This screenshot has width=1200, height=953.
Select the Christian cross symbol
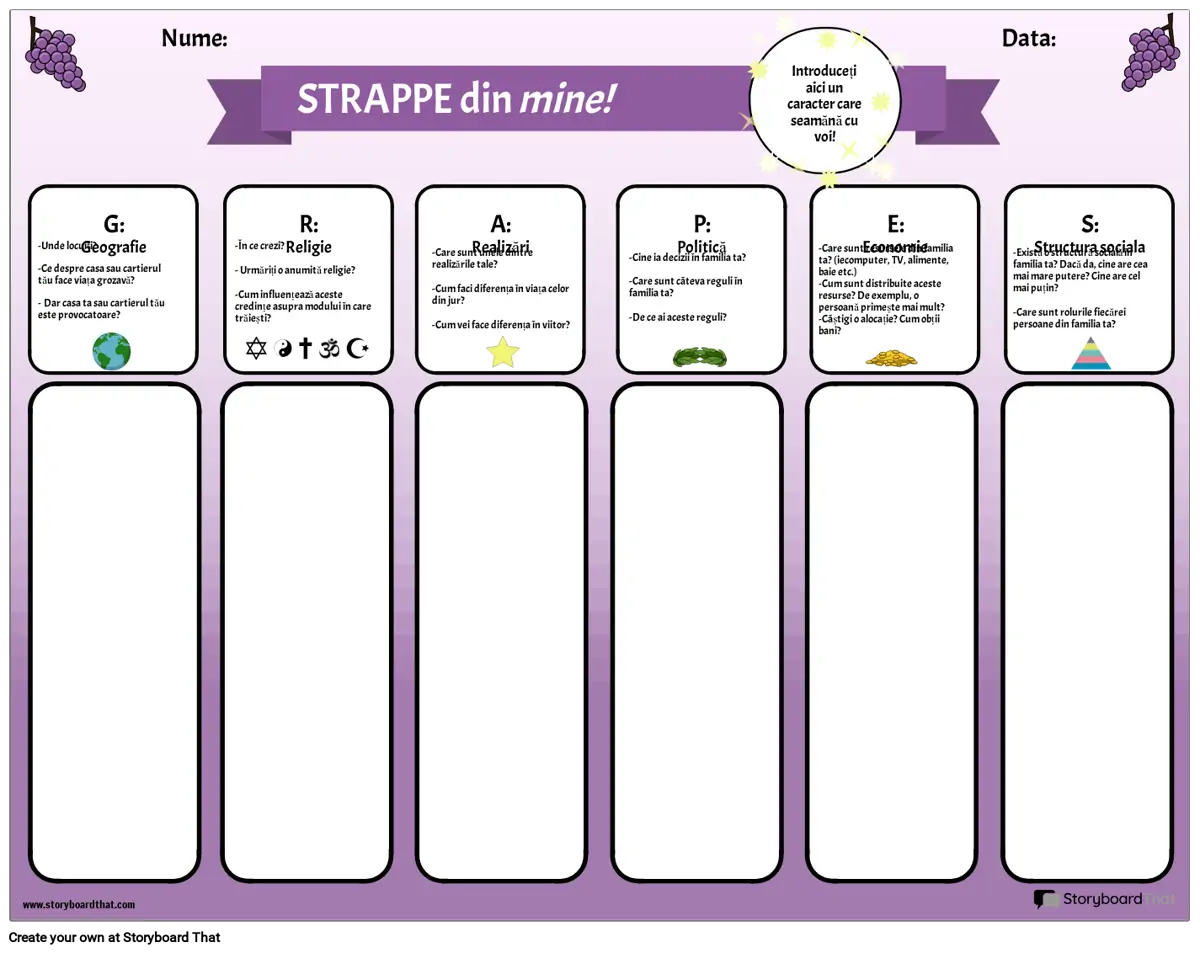coord(305,349)
